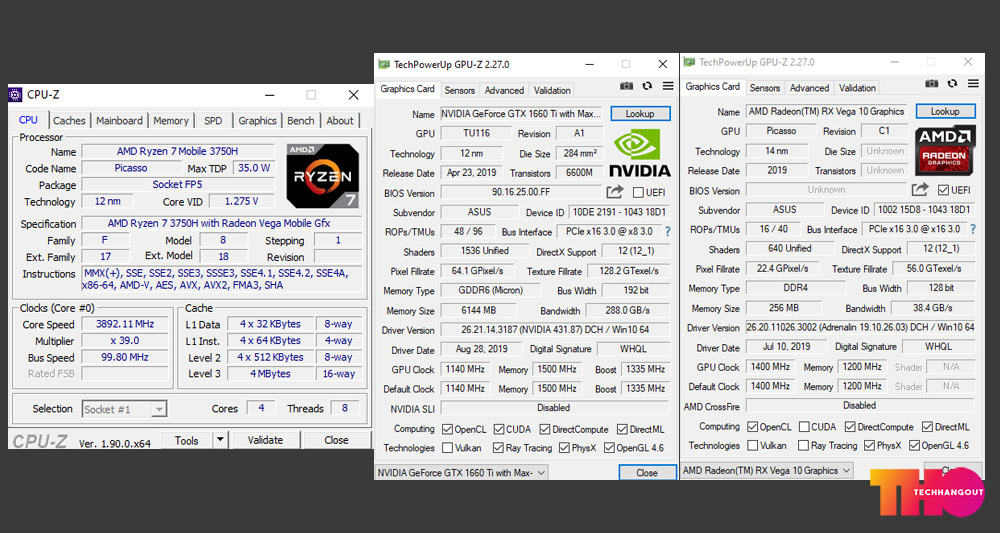Click the GPU-Z title bar icon in AMD window

[x=689, y=62]
